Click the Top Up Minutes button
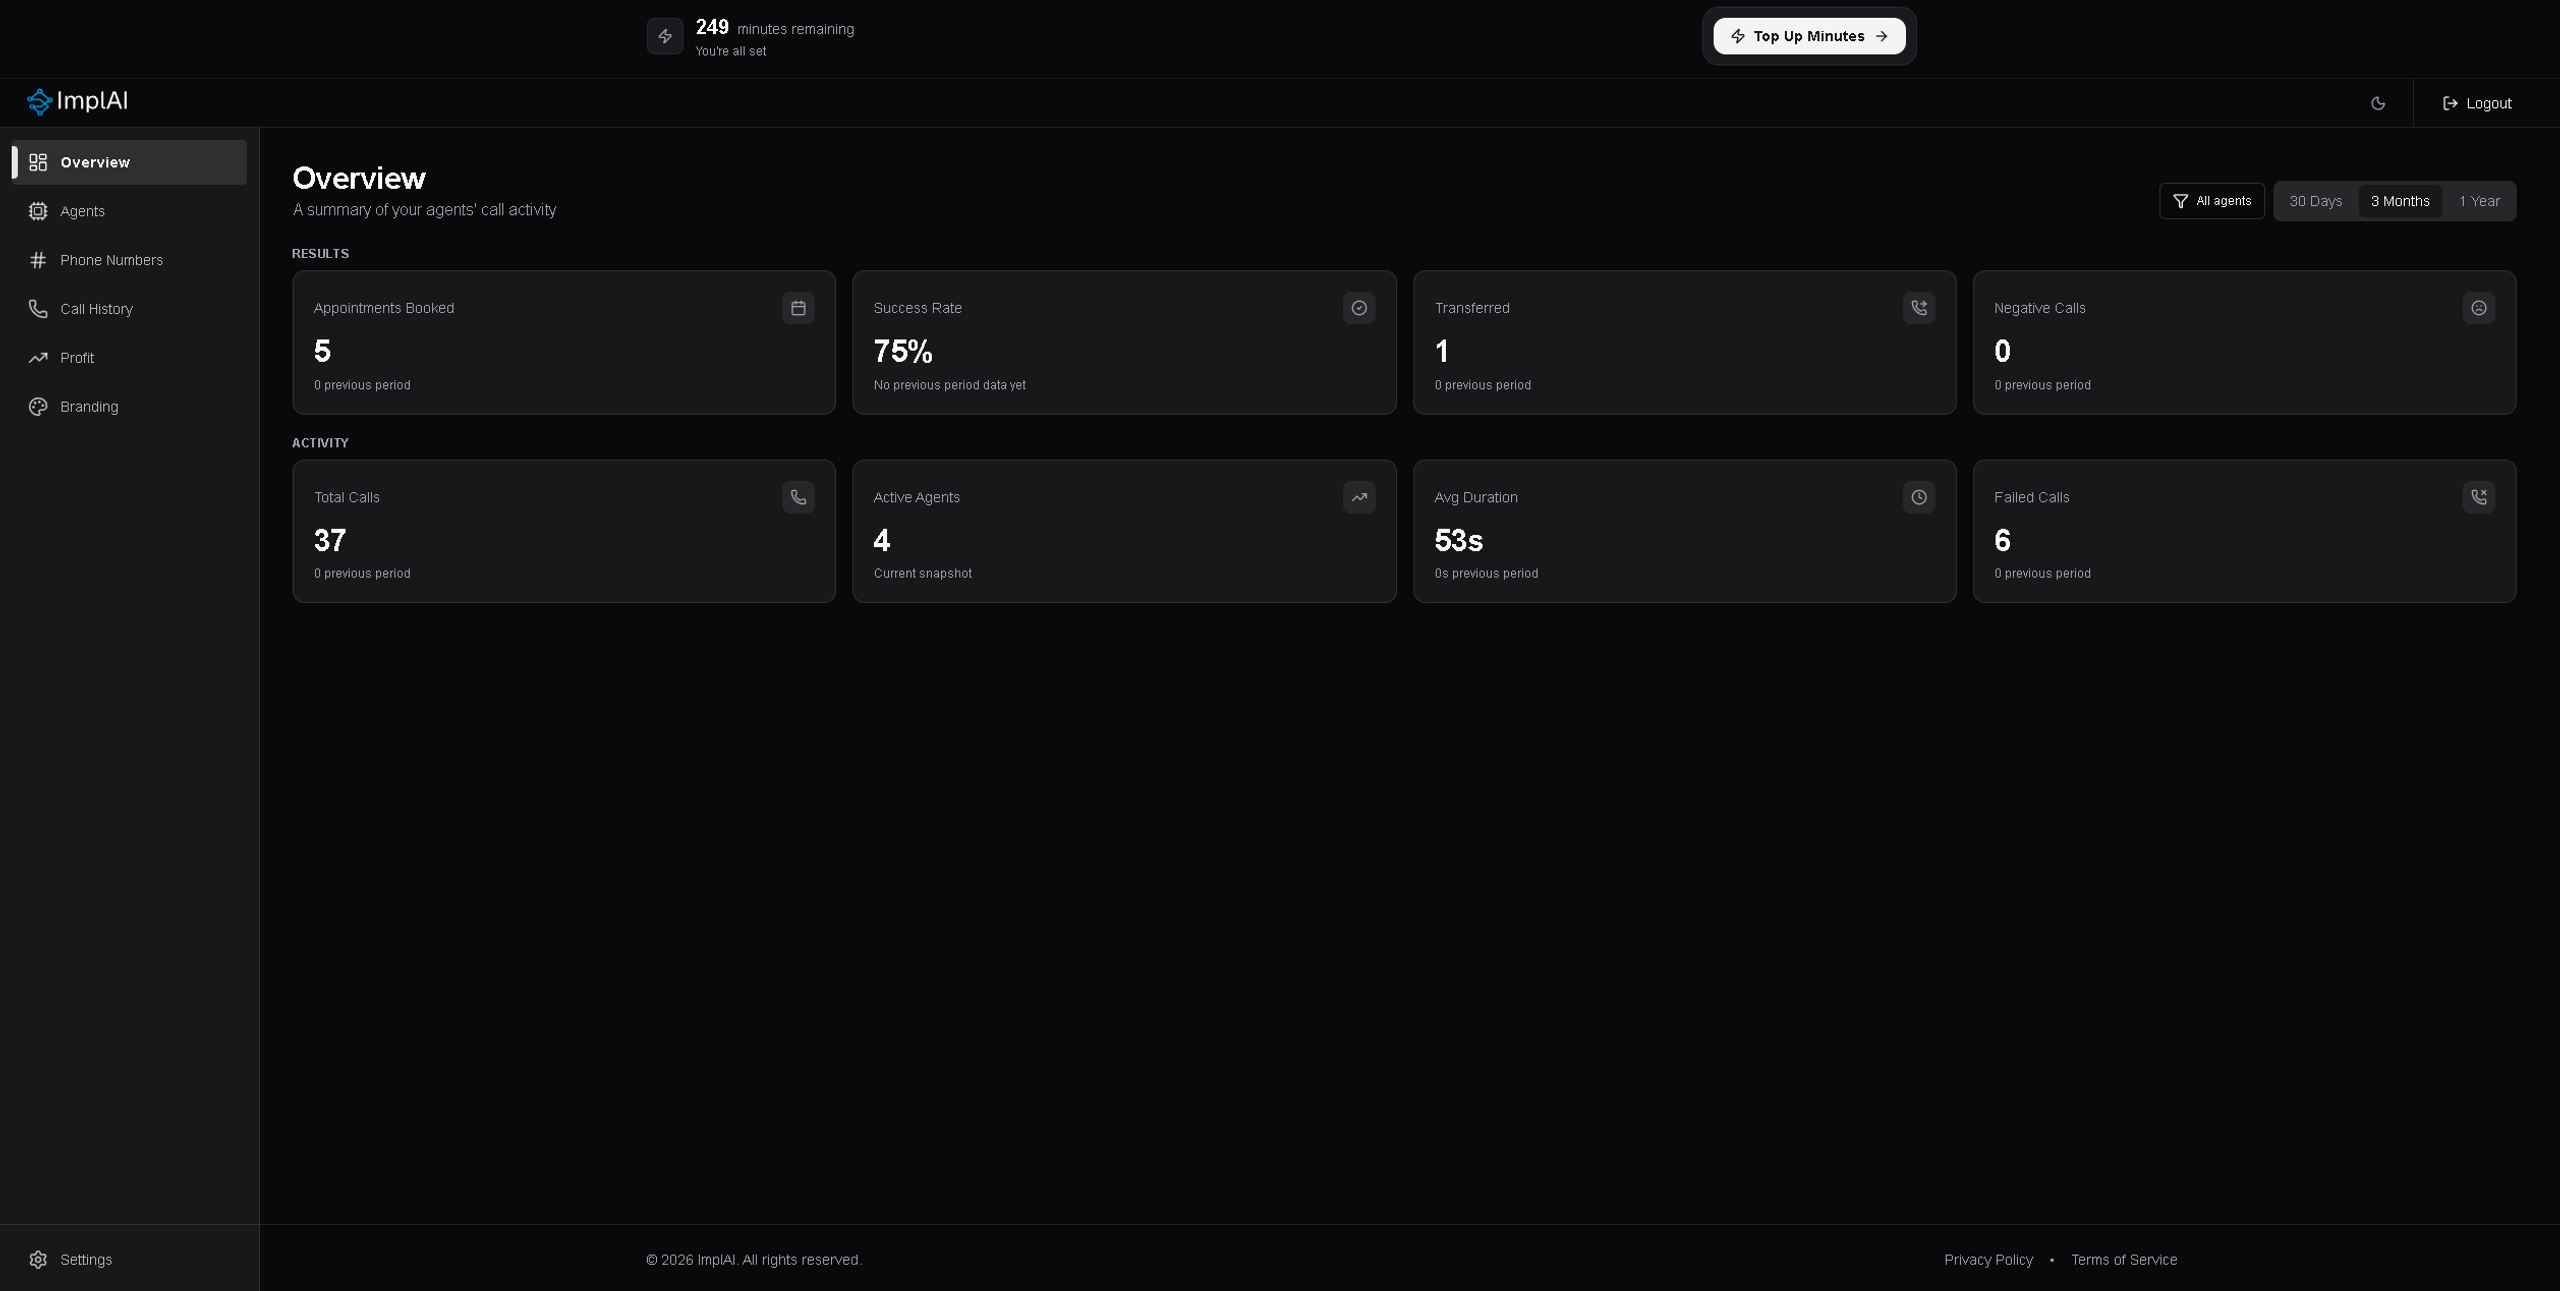This screenshot has width=2560, height=1291. pyautogui.click(x=1809, y=36)
